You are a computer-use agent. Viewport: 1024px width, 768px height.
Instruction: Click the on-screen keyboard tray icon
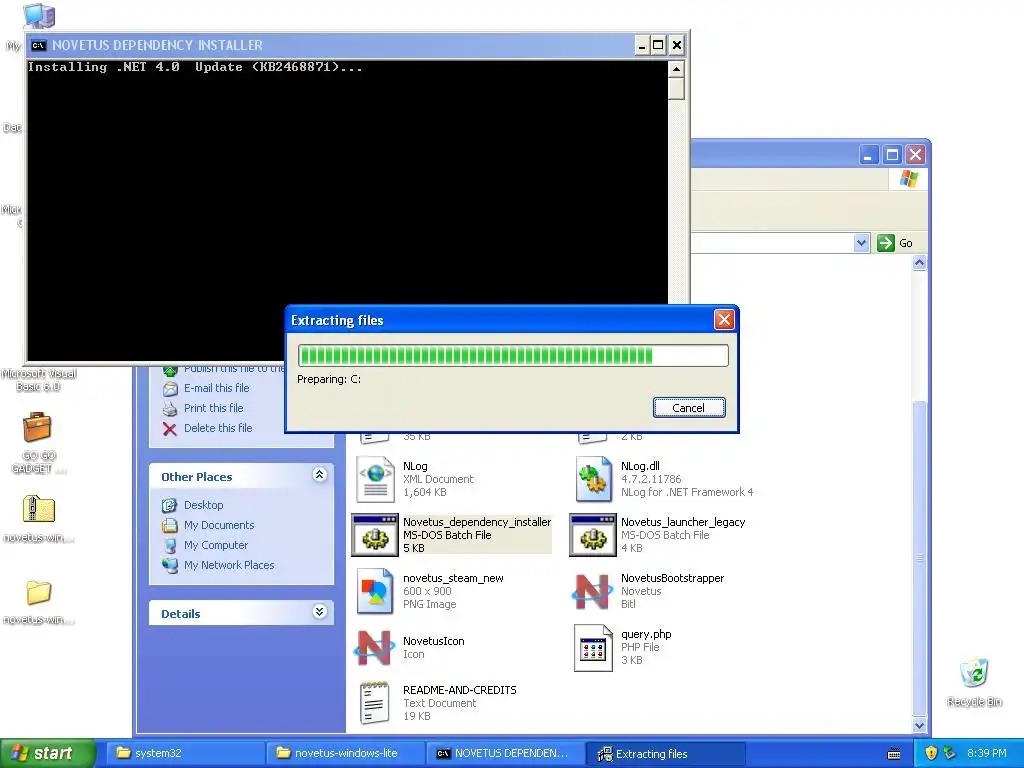894,754
